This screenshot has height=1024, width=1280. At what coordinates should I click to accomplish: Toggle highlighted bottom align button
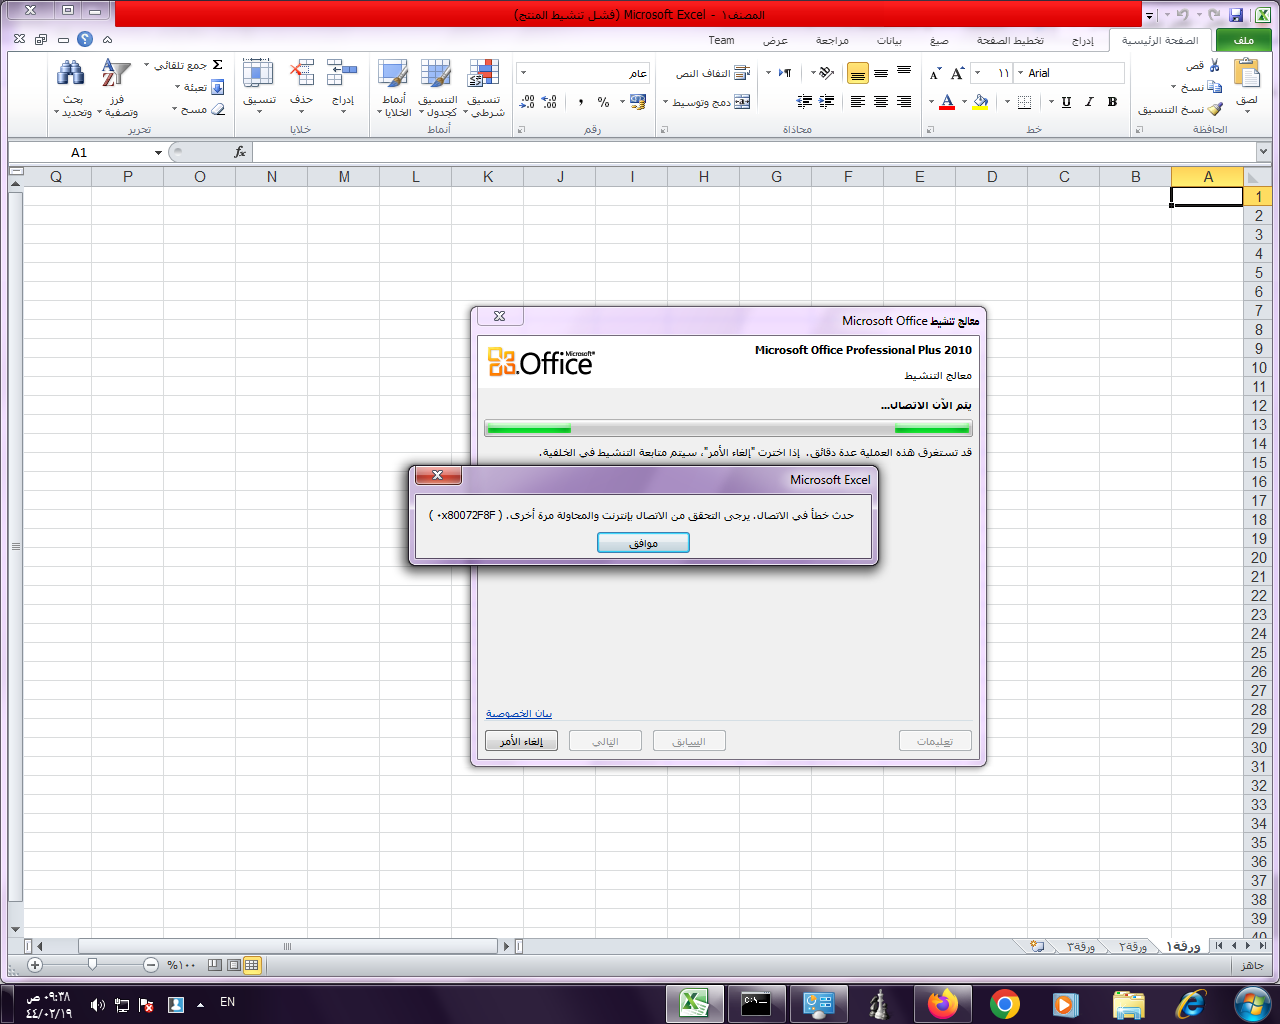click(858, 73)
